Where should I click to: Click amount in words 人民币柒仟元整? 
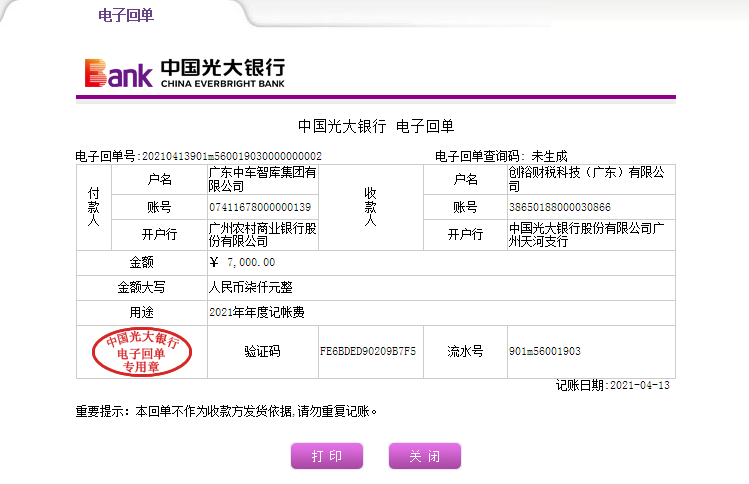tap(251, 287)
